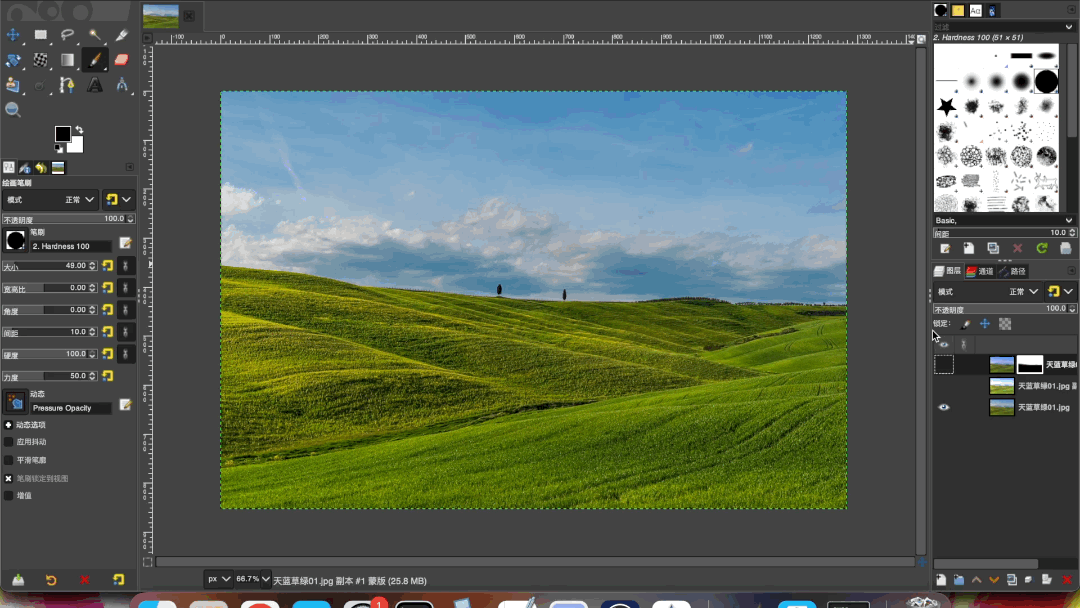Delete tool preset red X
Viewport: 1080px width, 608px height.
click(85, 580)
